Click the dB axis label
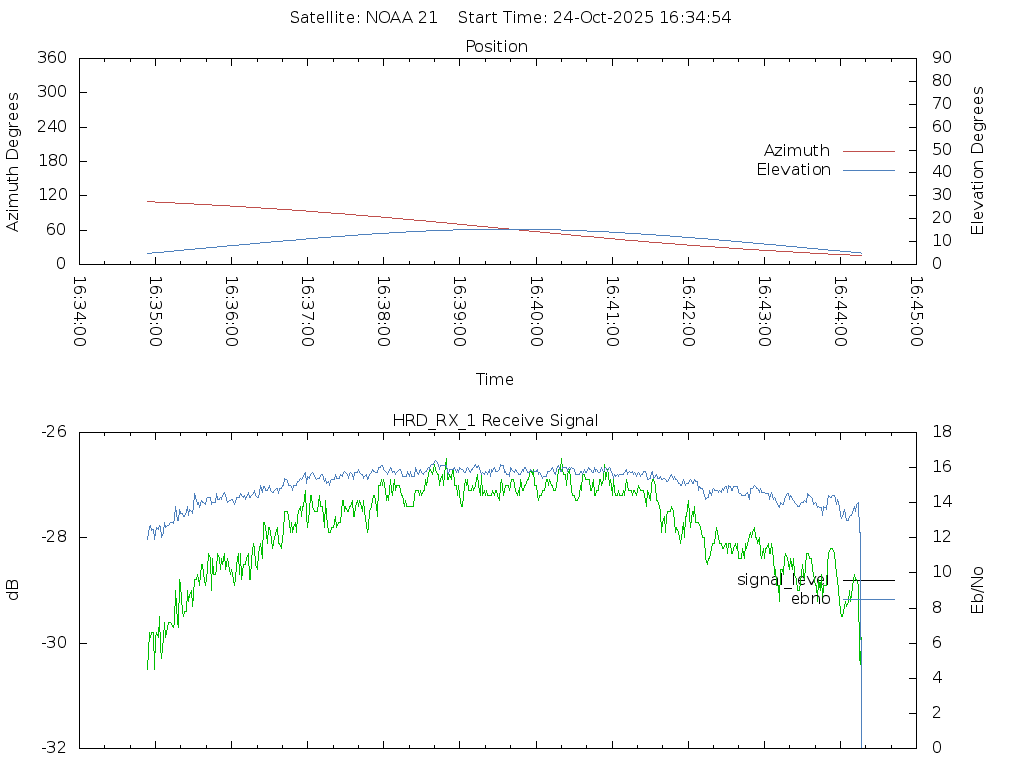The width and height of the screenshot is (1024, 768). coord(13,590)
